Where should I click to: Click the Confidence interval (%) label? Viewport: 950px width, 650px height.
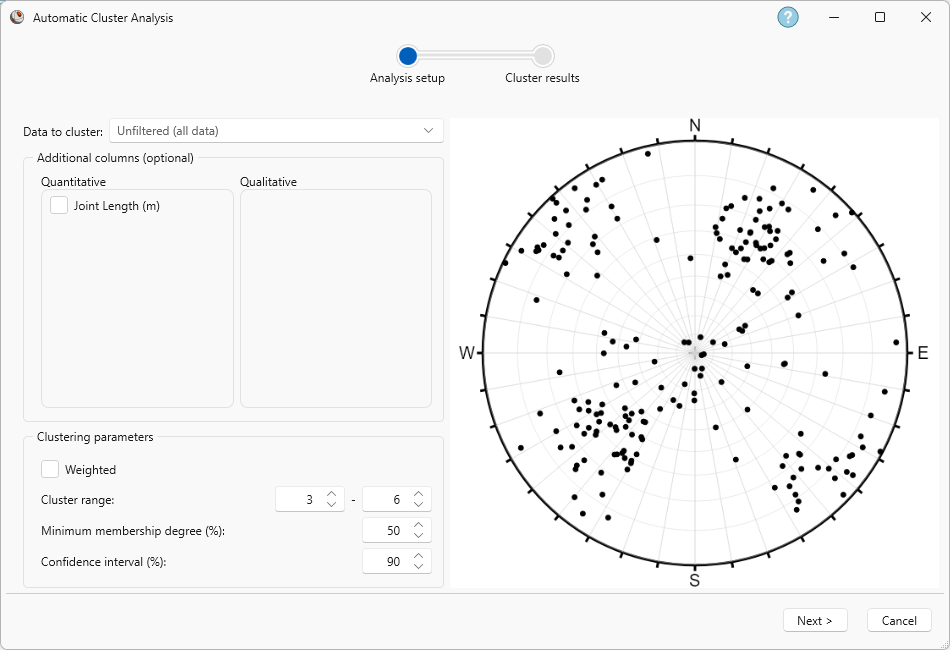(x=104, y=562)
